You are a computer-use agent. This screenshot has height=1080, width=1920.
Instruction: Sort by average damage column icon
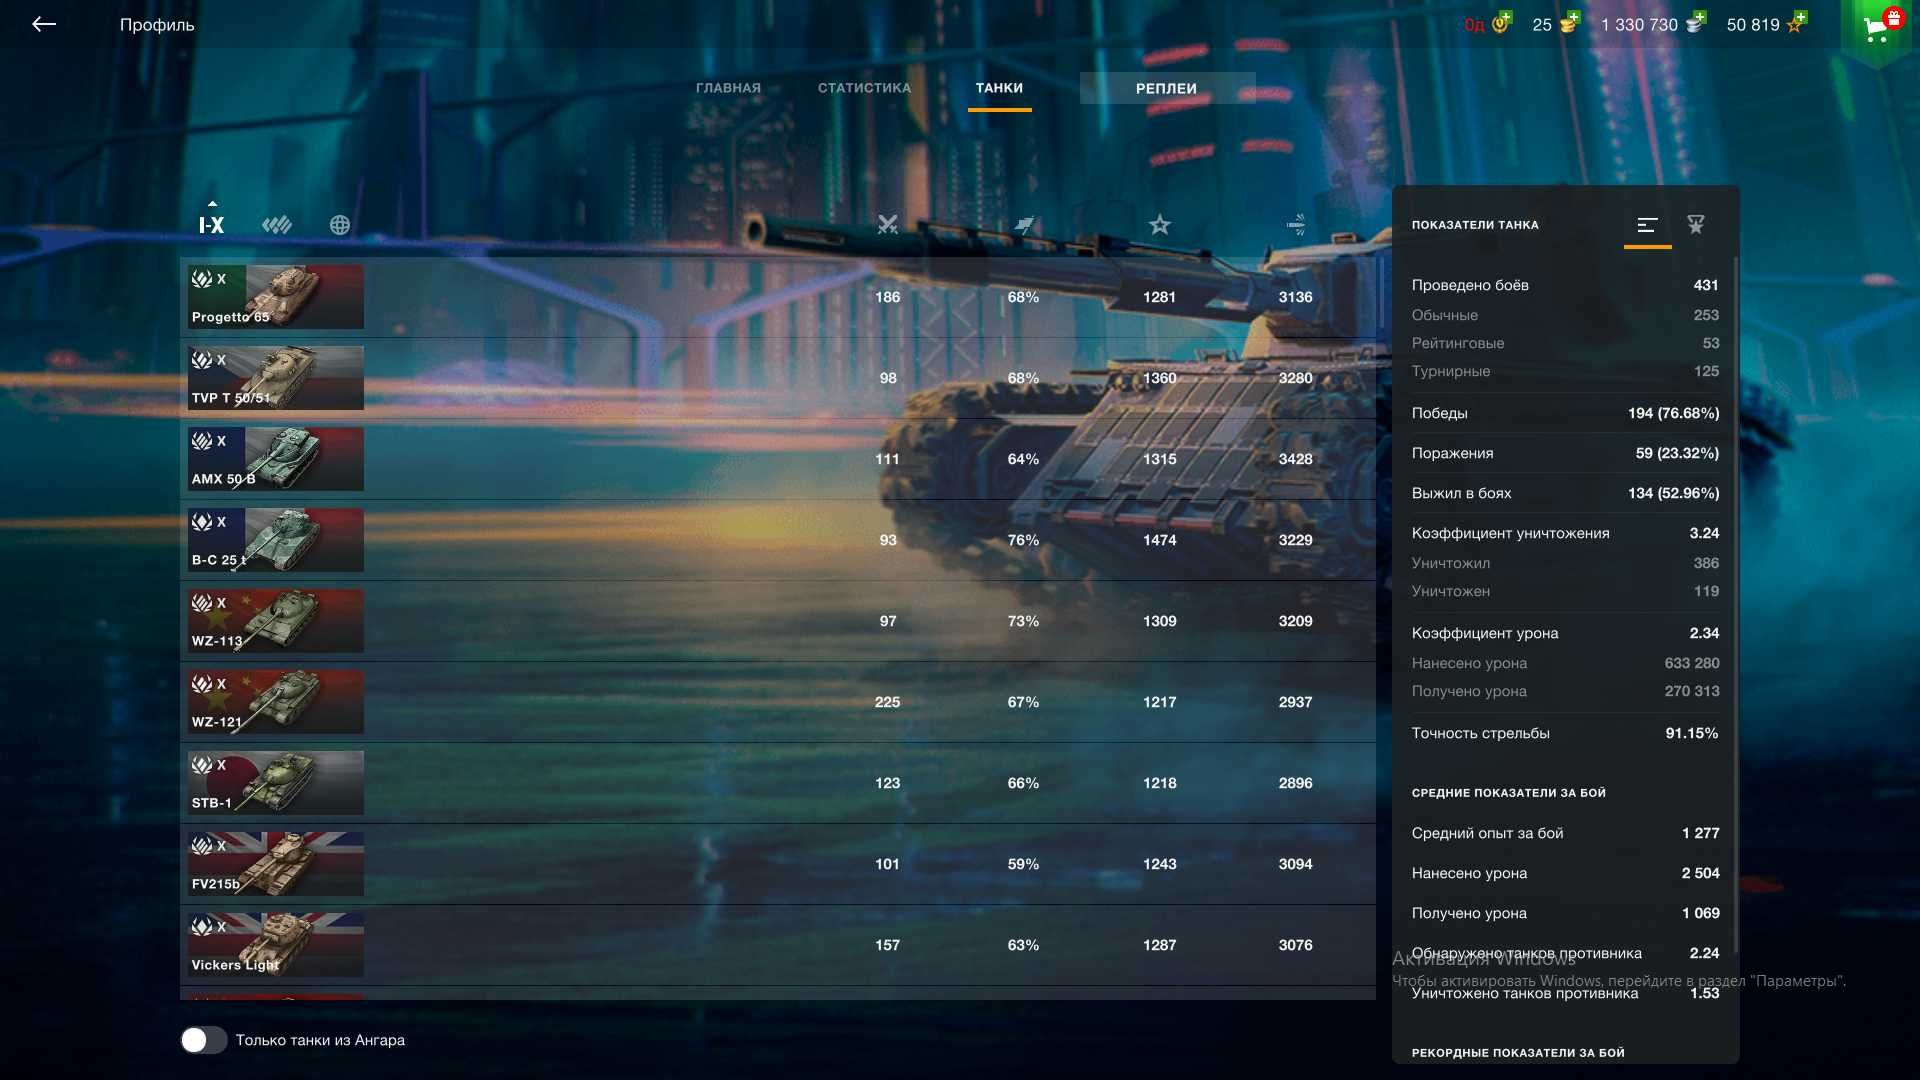(1296, 224)
